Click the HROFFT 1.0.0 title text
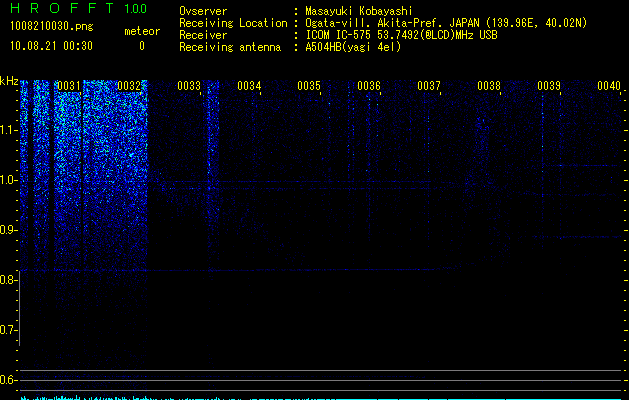629x400 pixels. [78, 8]
